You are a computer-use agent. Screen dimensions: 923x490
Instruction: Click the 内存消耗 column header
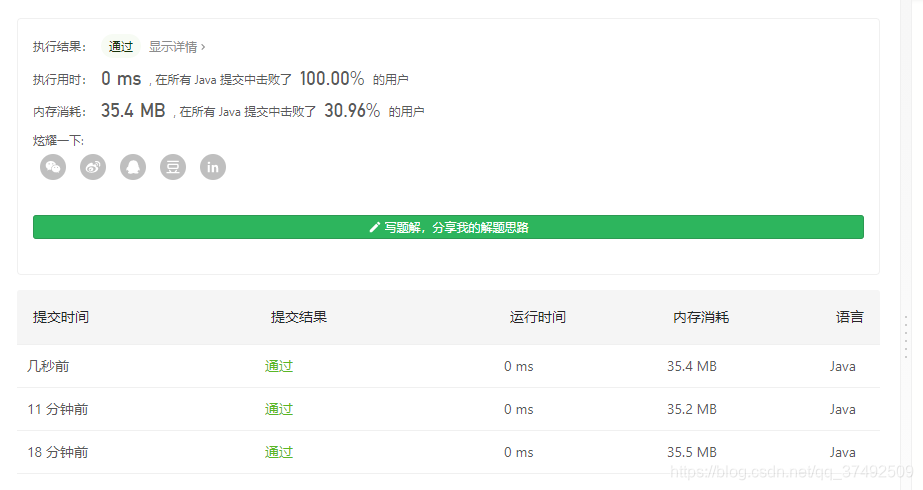tap(700, 317)
